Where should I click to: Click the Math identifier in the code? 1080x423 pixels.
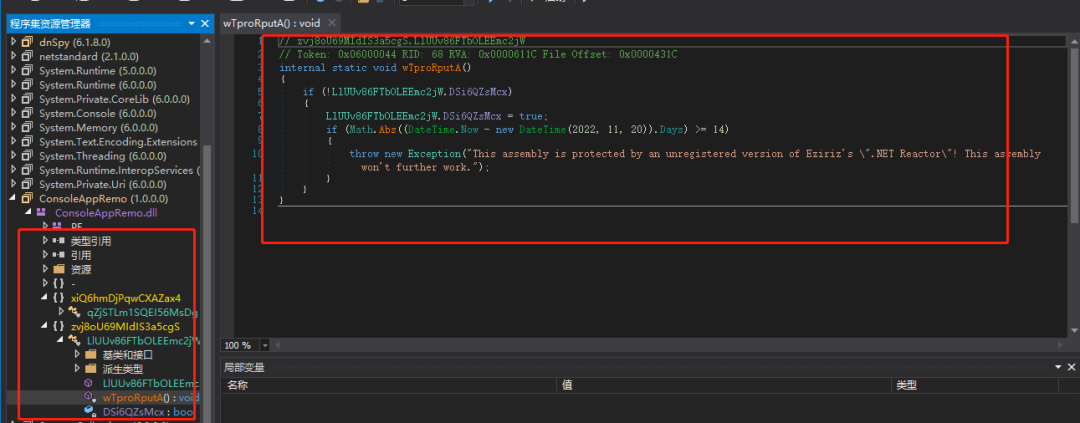click(360, 129)
